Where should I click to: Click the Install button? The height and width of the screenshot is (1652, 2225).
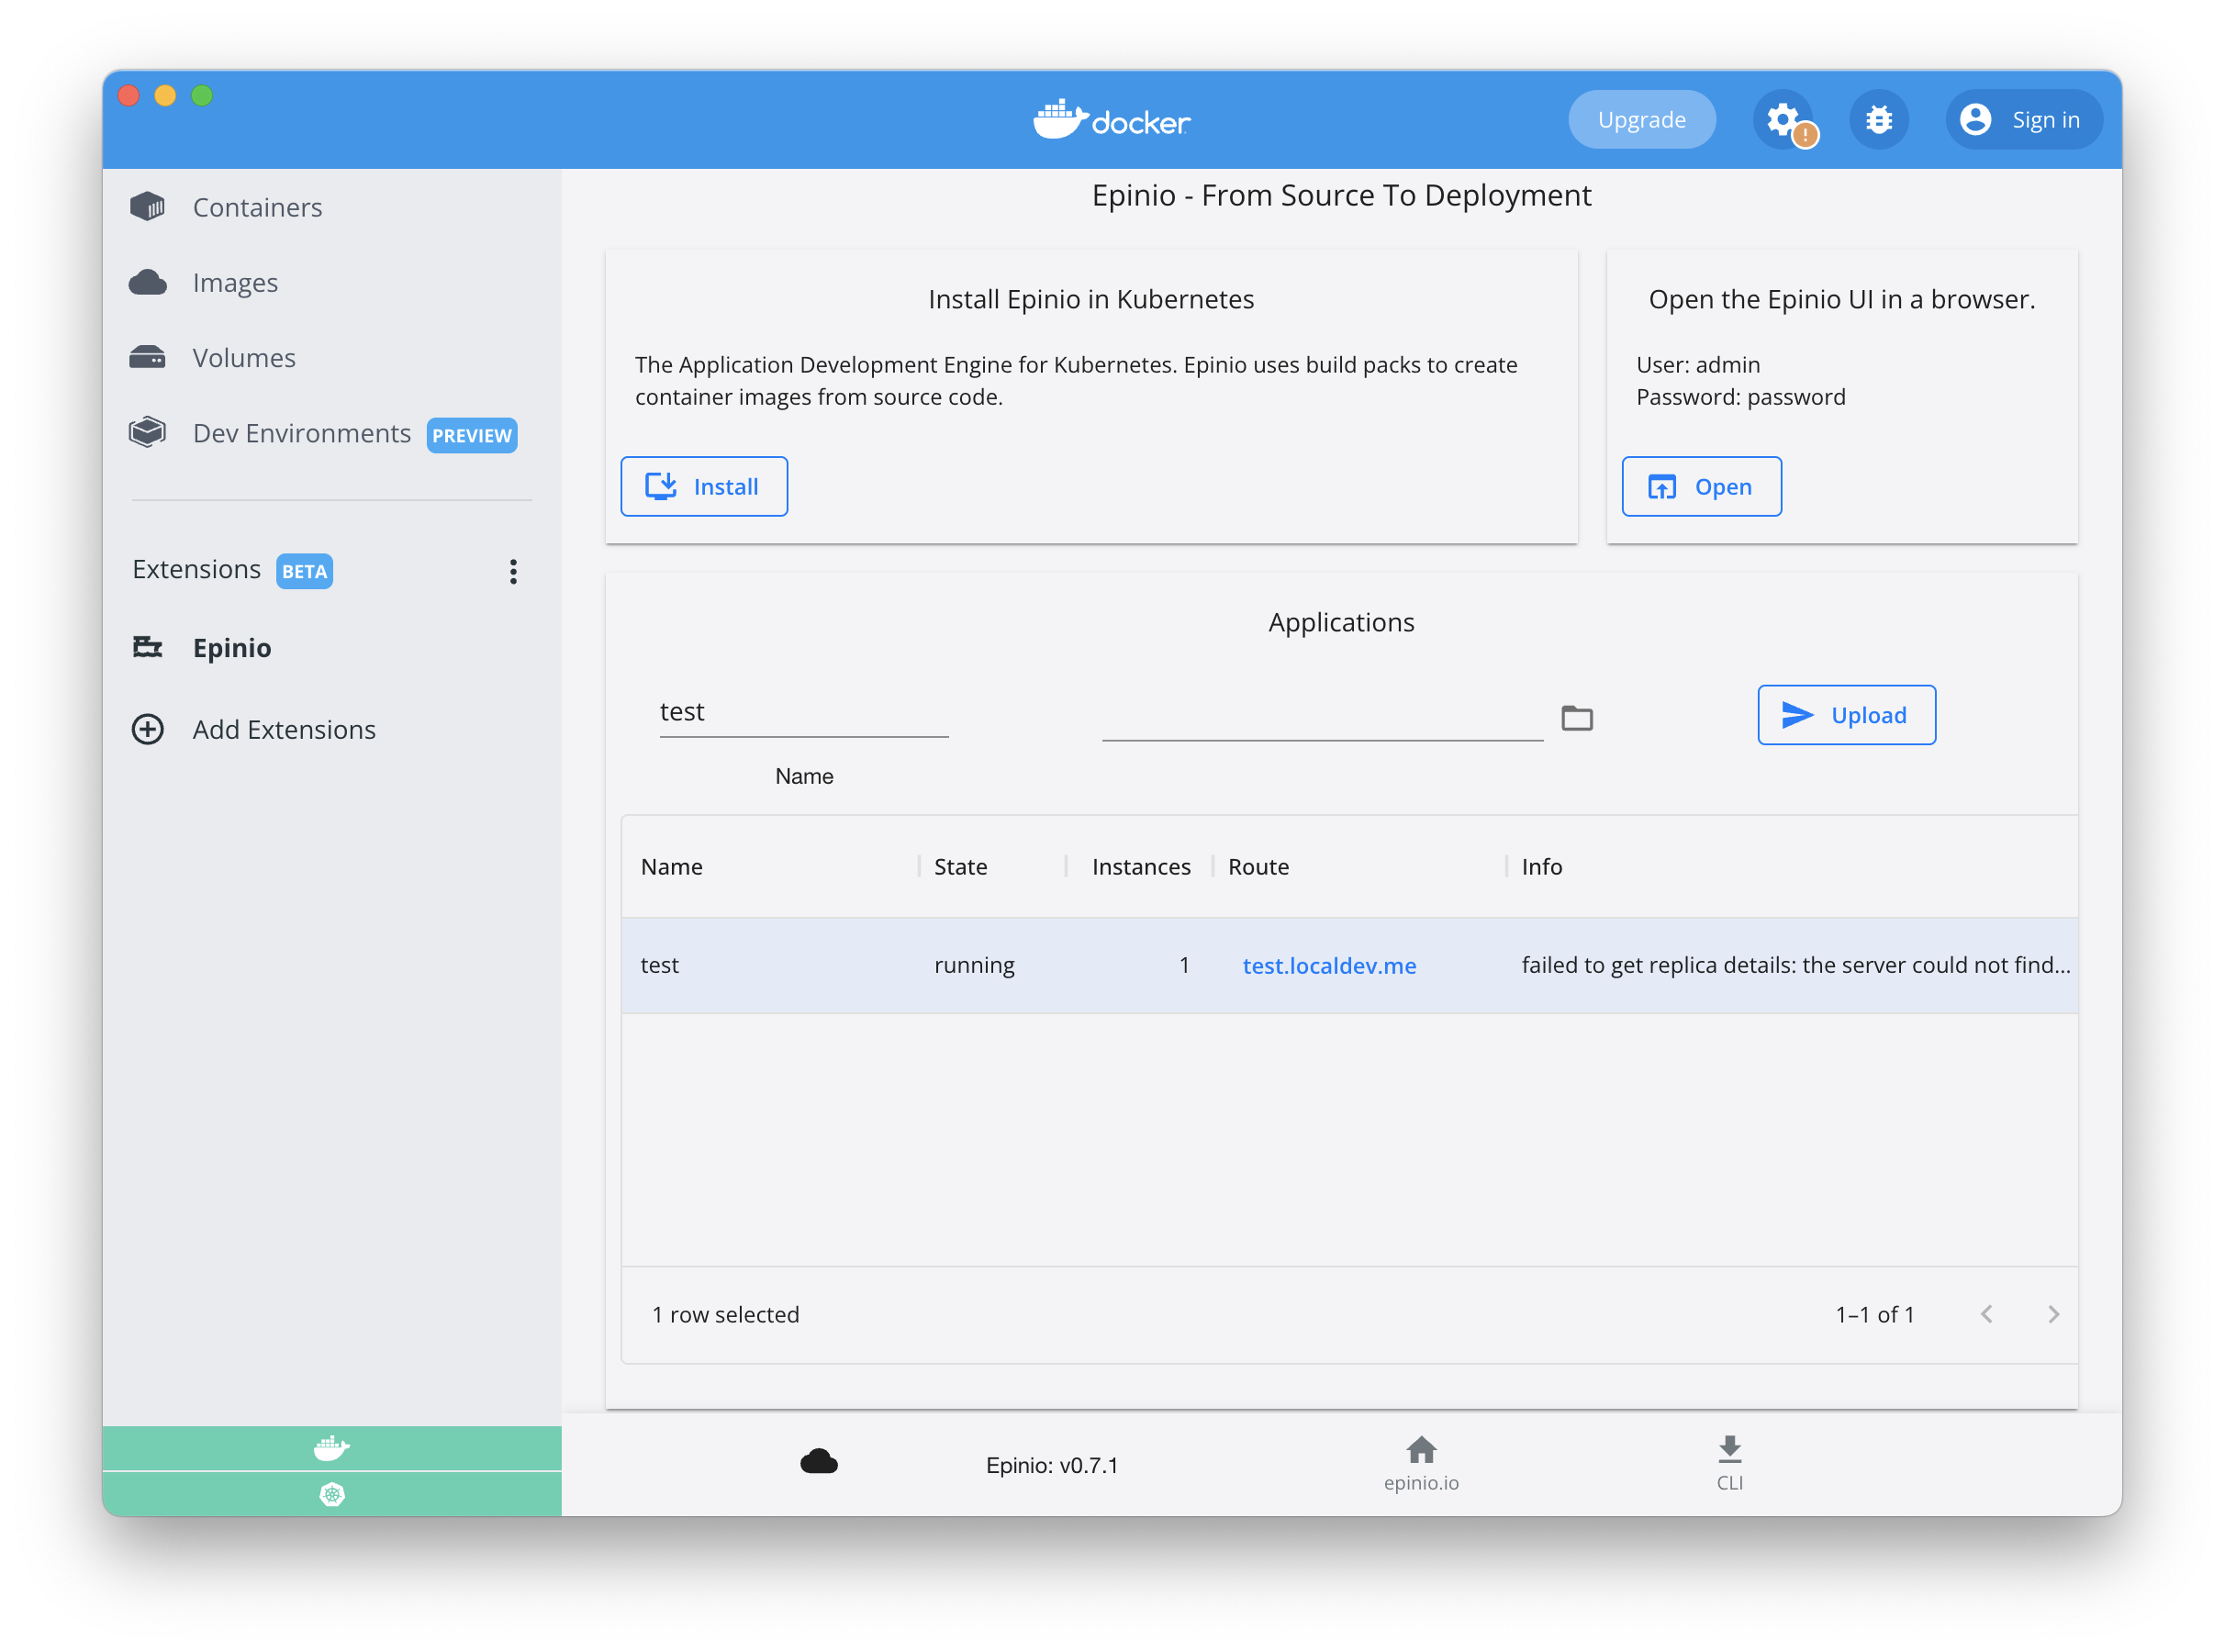pos(703,487)
